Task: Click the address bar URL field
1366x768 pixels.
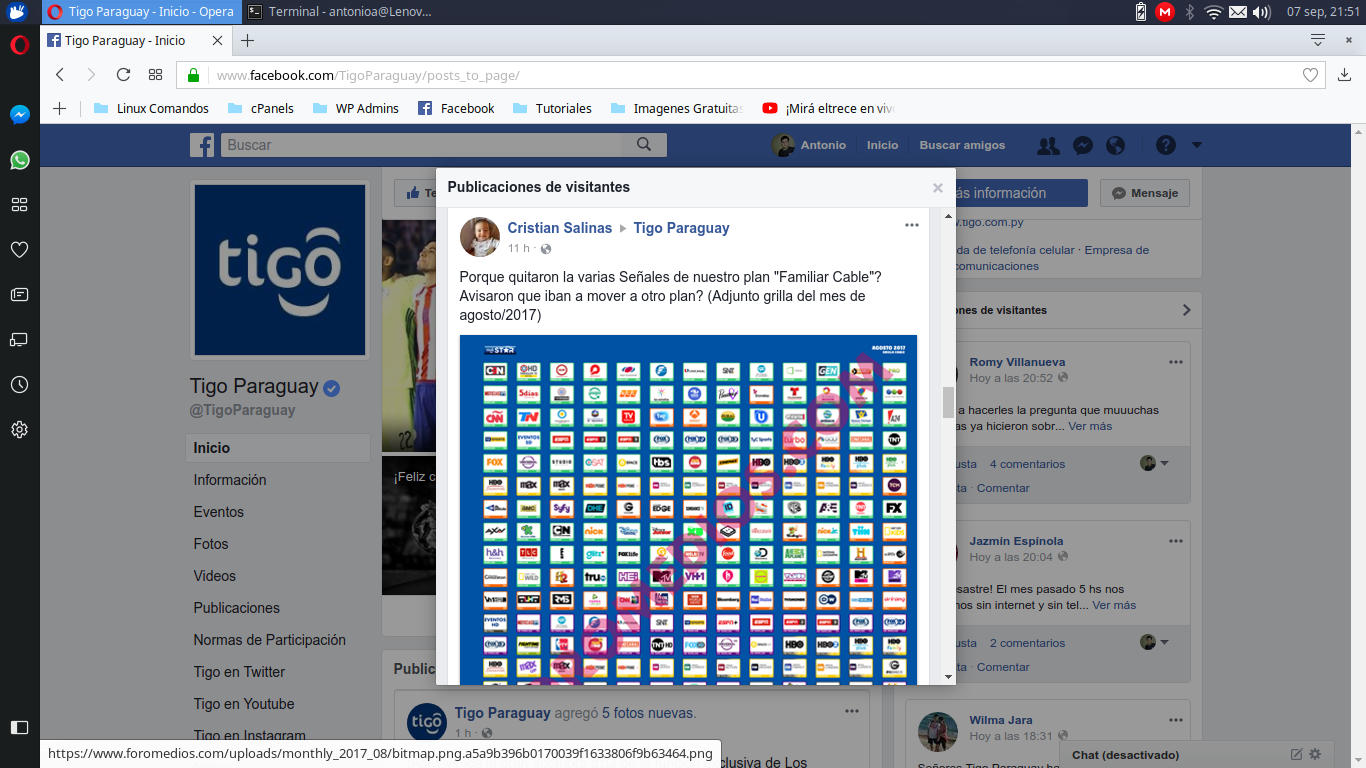Action: pyautogui.click(x=750, y=75)
